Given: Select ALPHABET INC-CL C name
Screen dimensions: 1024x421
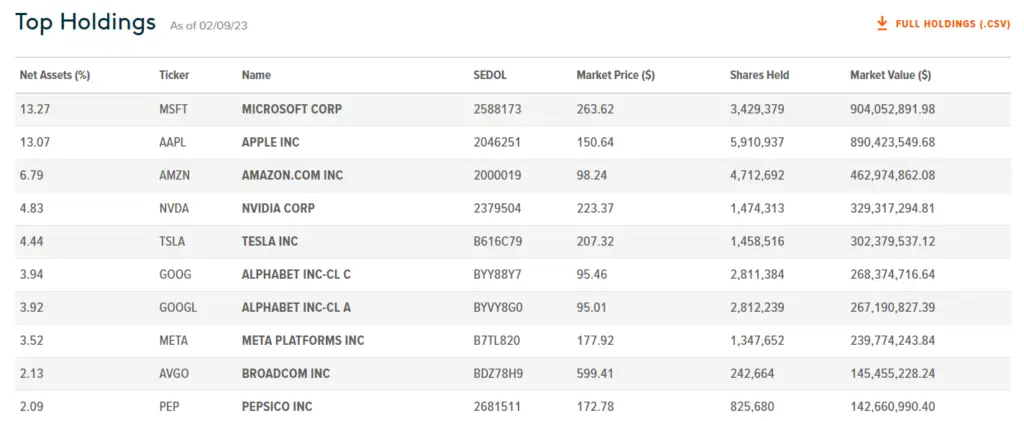Looking at the screenshot, I should click(296, 275).
